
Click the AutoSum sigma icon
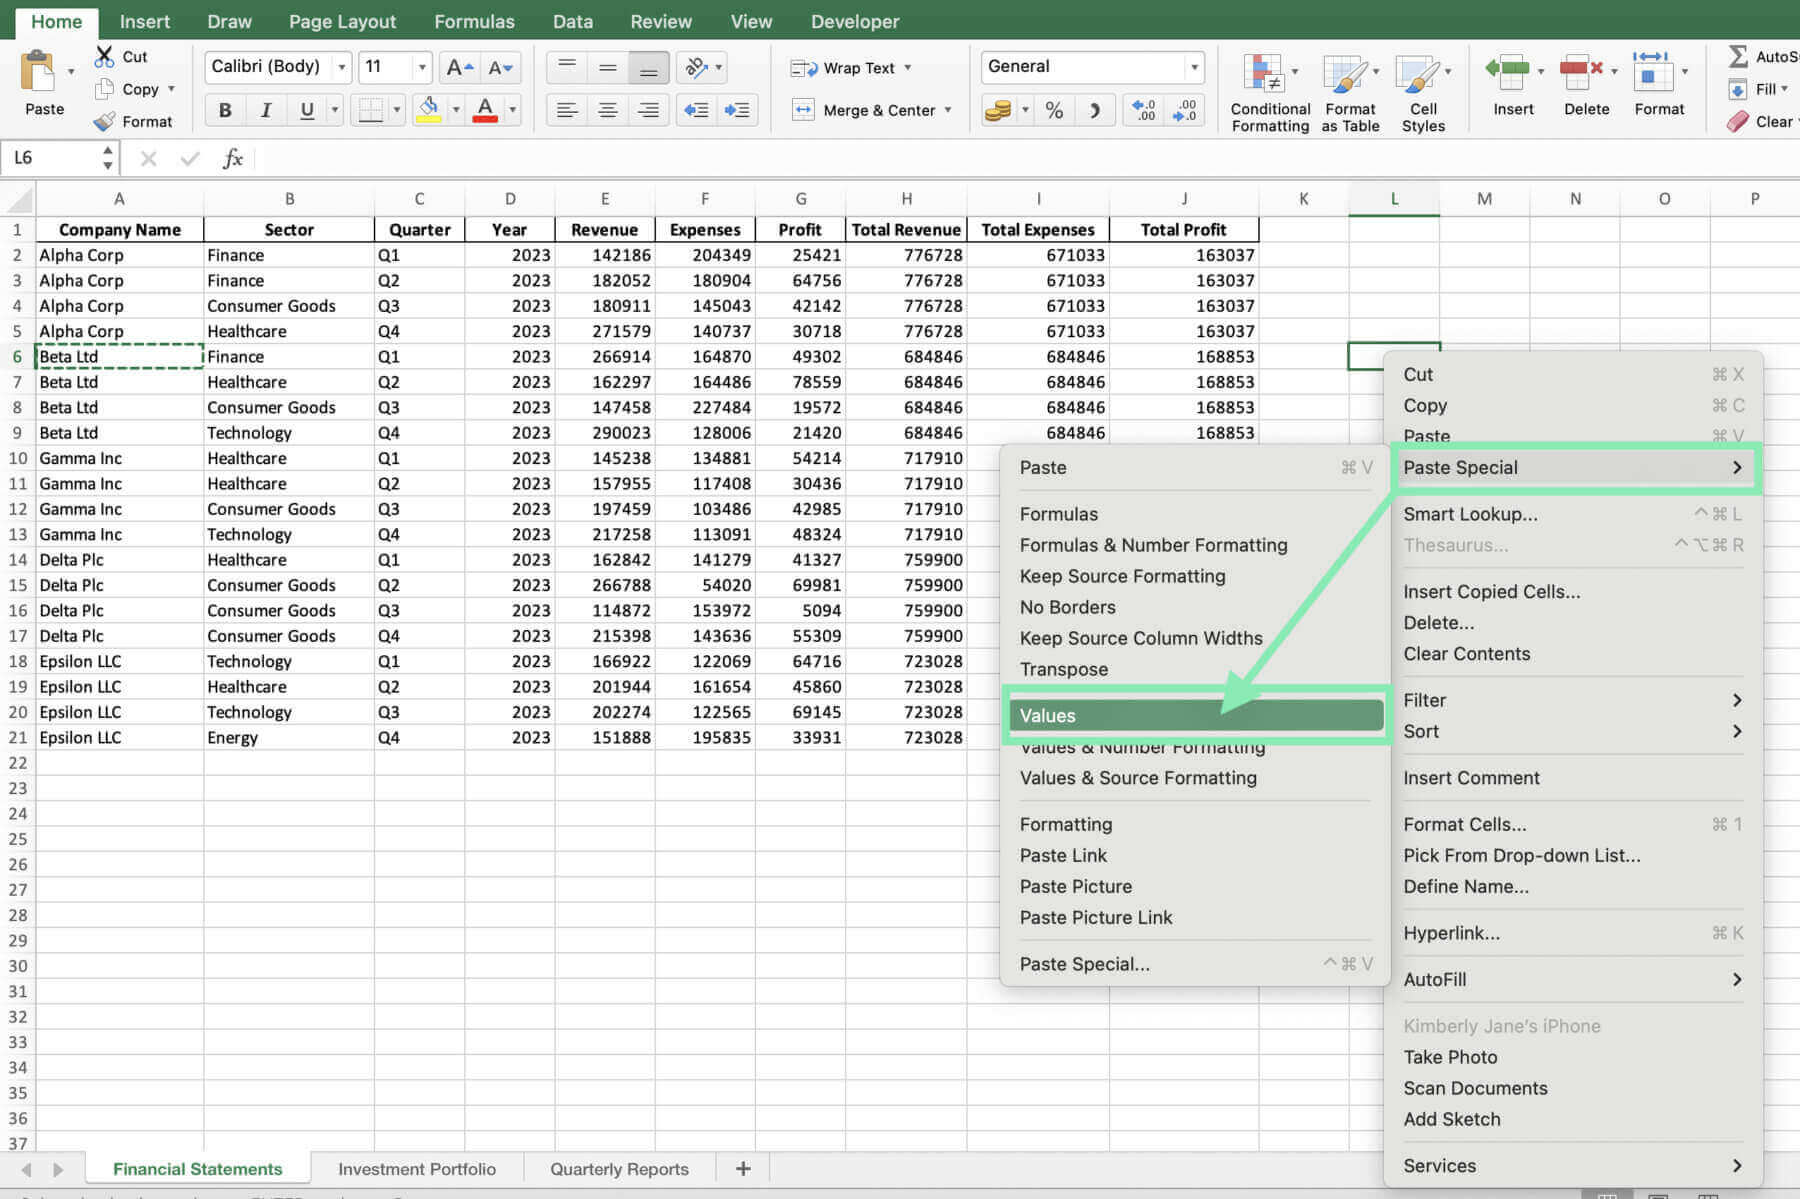tap(1739, 57)
